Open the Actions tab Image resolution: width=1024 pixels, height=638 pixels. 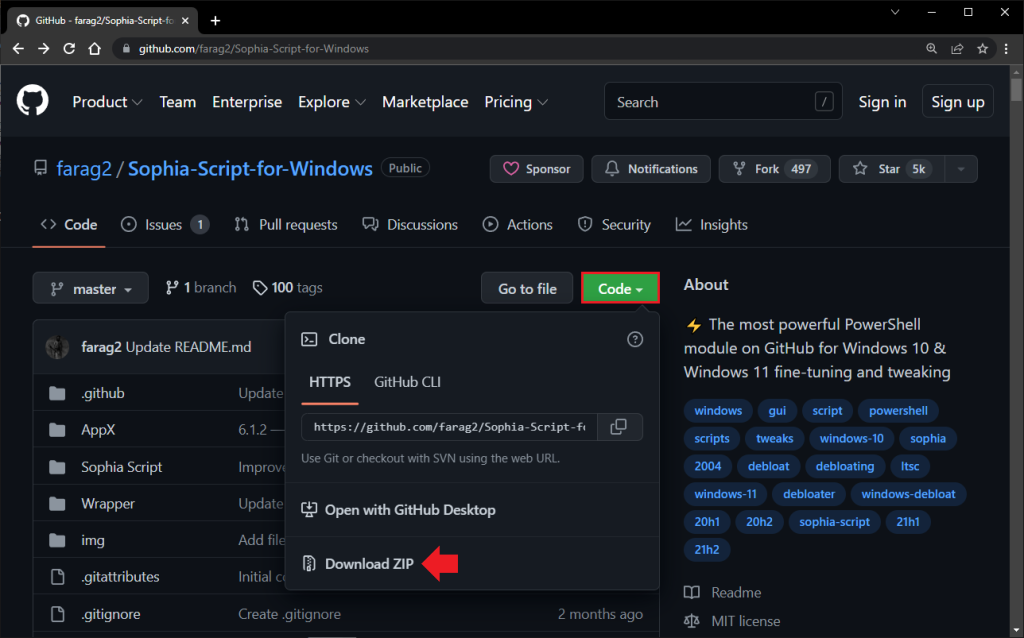(517, 225)
